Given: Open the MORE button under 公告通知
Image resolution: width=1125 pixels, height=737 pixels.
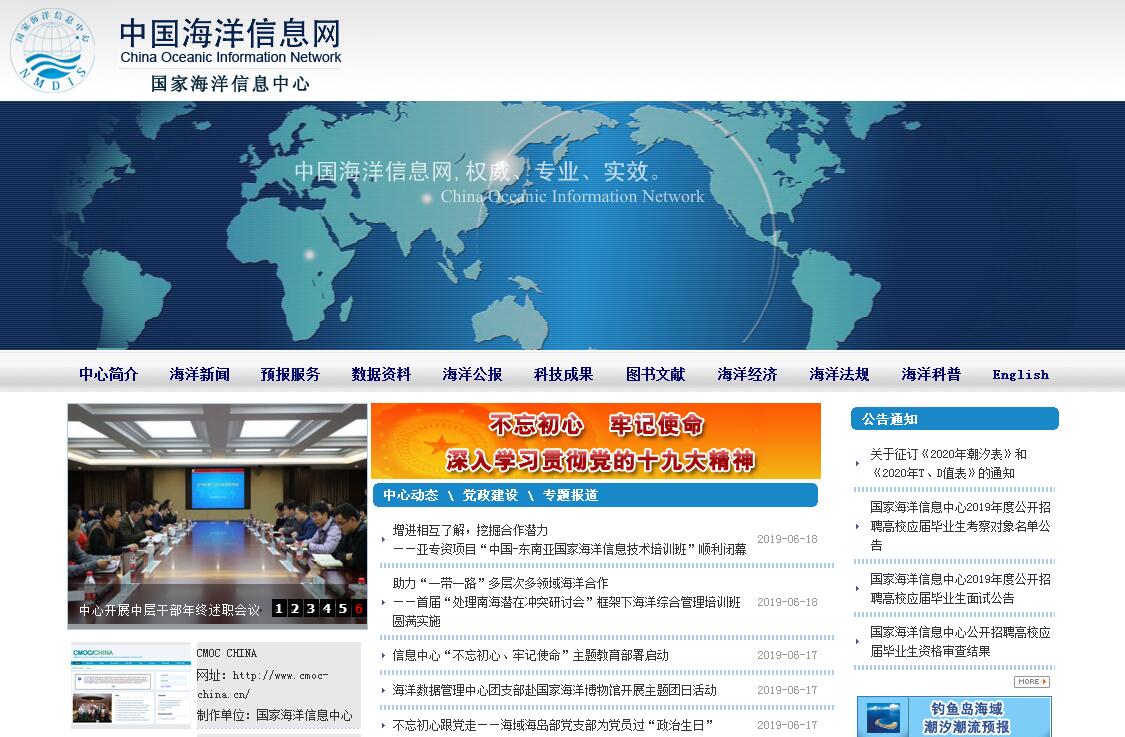Looking at the screenshot, I should [1031, 682].
